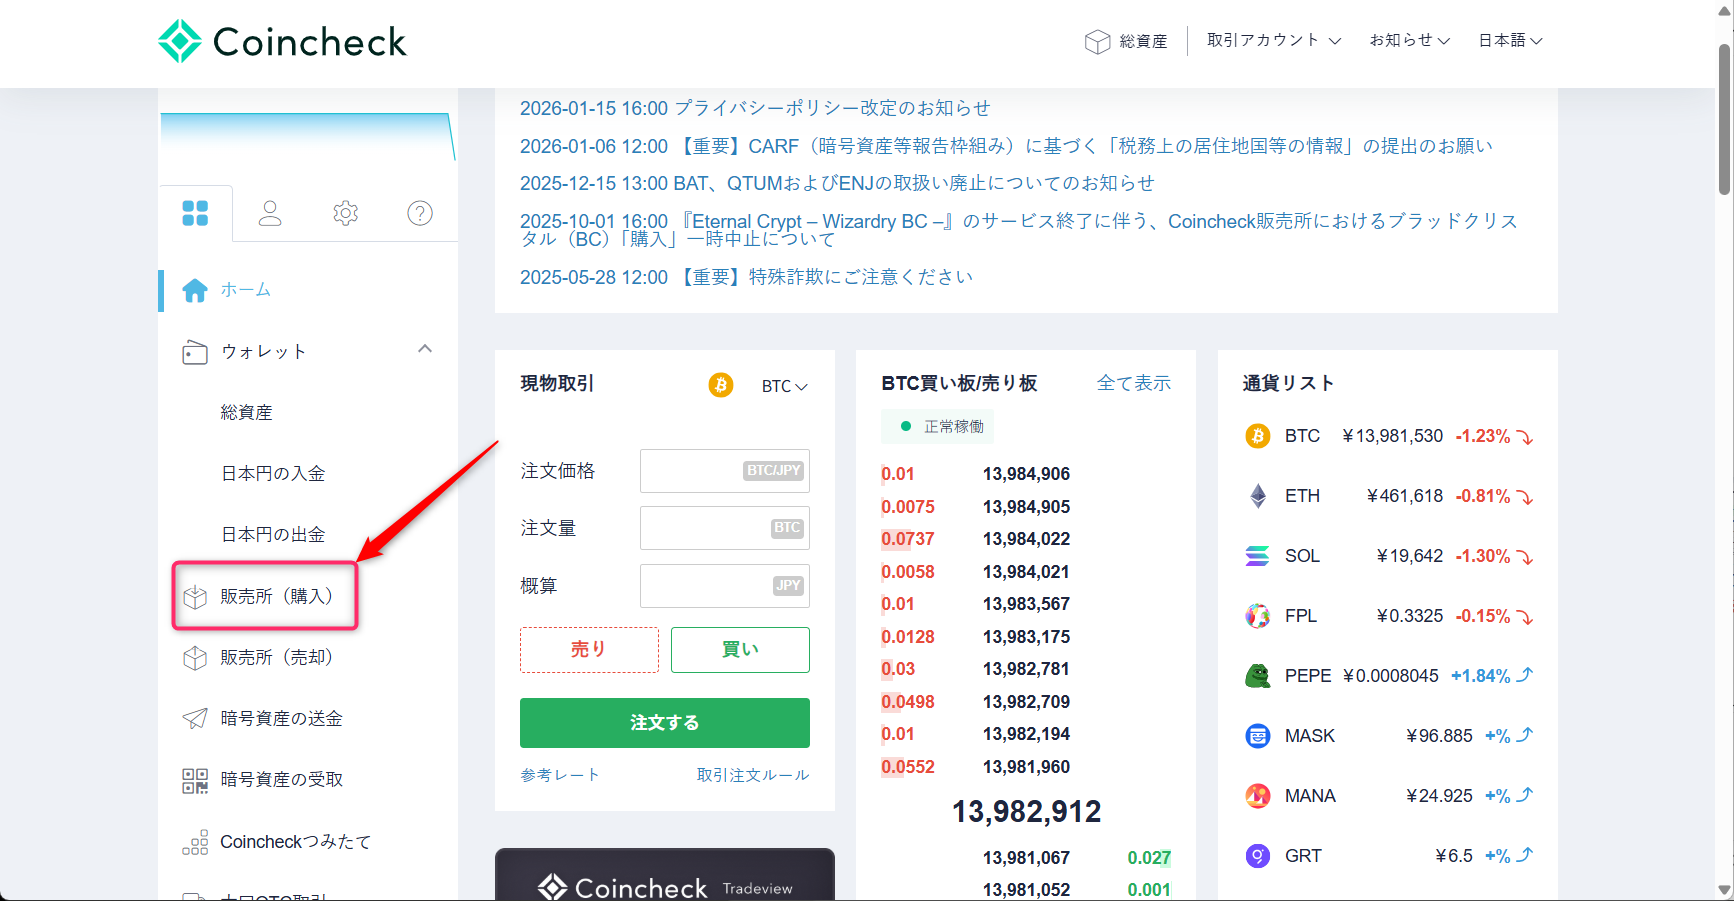Open the user profile icon tab
This screenshot has height=901, width=1734.
tap(270, 213)
